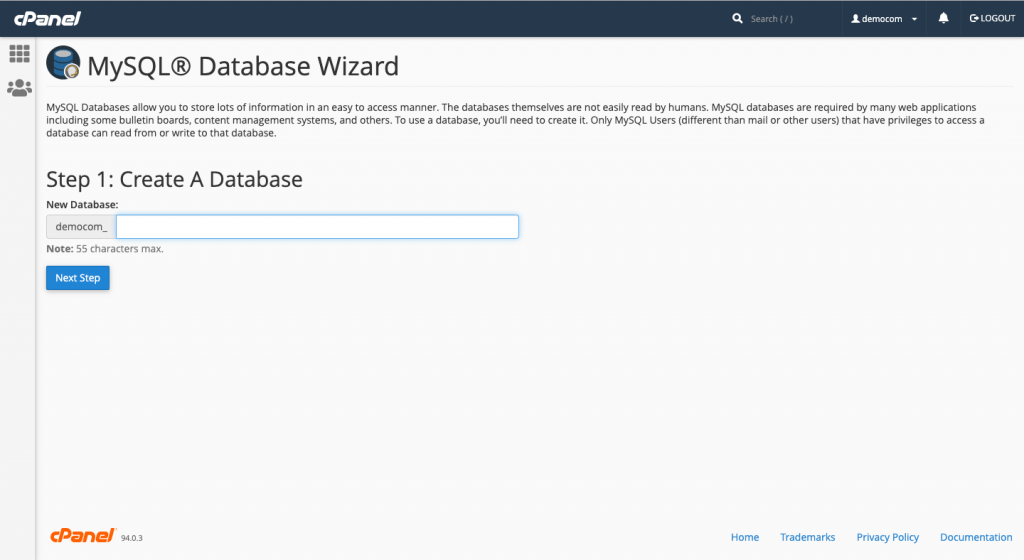Click the orange cPanel footer logo
The image size is (1024, 560).
(83, 535)
